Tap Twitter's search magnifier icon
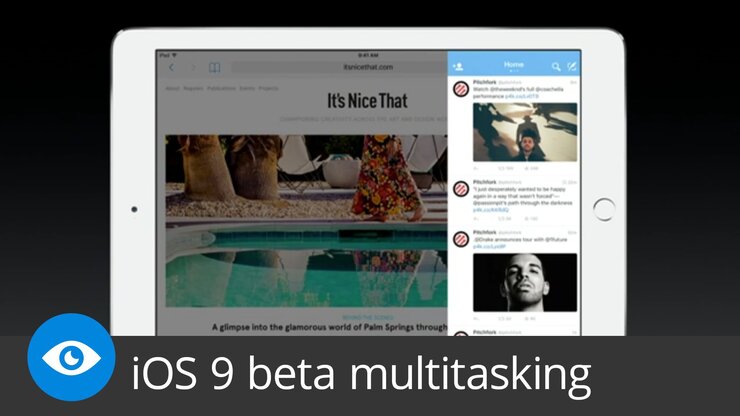Image resolution: width=740 pixels, height=416 pixels. pos(556,67)
